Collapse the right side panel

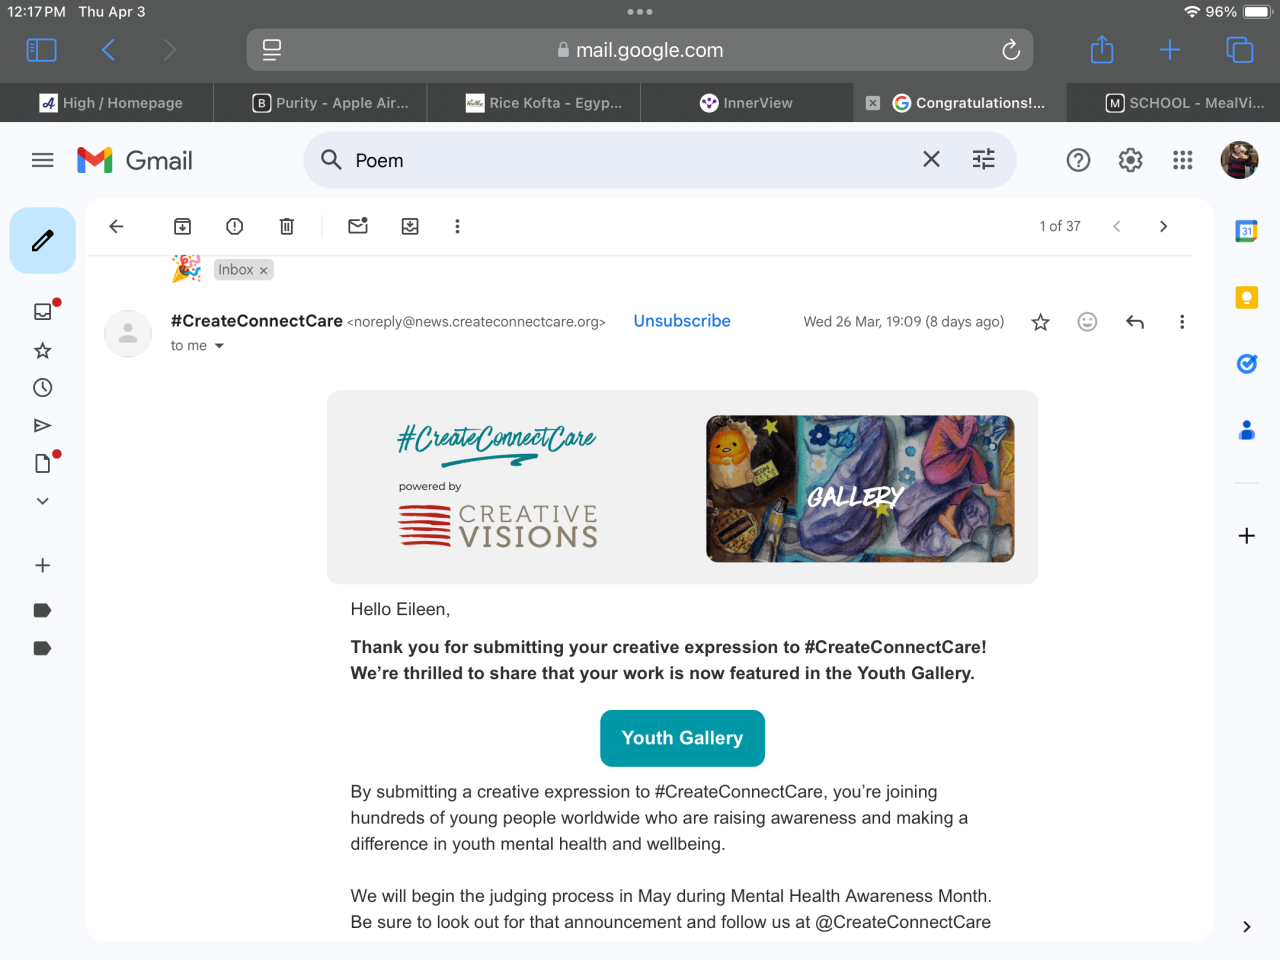[1246, 927]
